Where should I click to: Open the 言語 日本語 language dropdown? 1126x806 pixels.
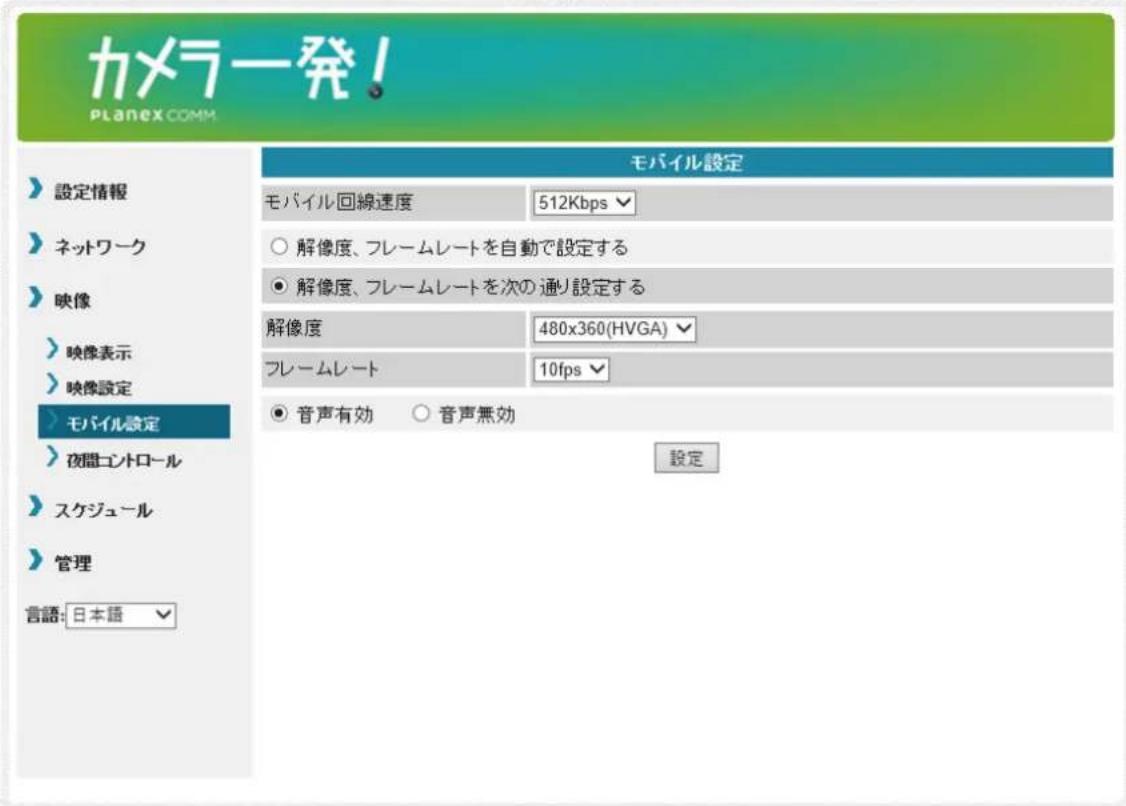pyautogui.click(x=121, y=615)
